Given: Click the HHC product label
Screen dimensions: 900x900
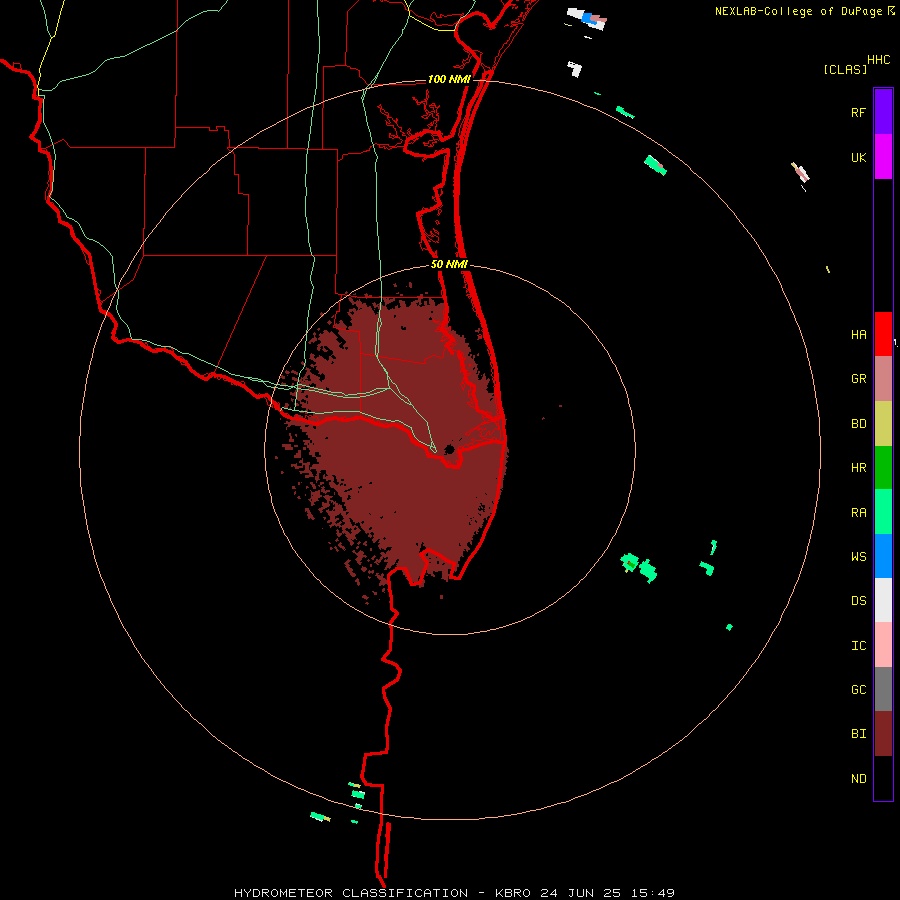Looking at the screenshot, I should [879, 60].
